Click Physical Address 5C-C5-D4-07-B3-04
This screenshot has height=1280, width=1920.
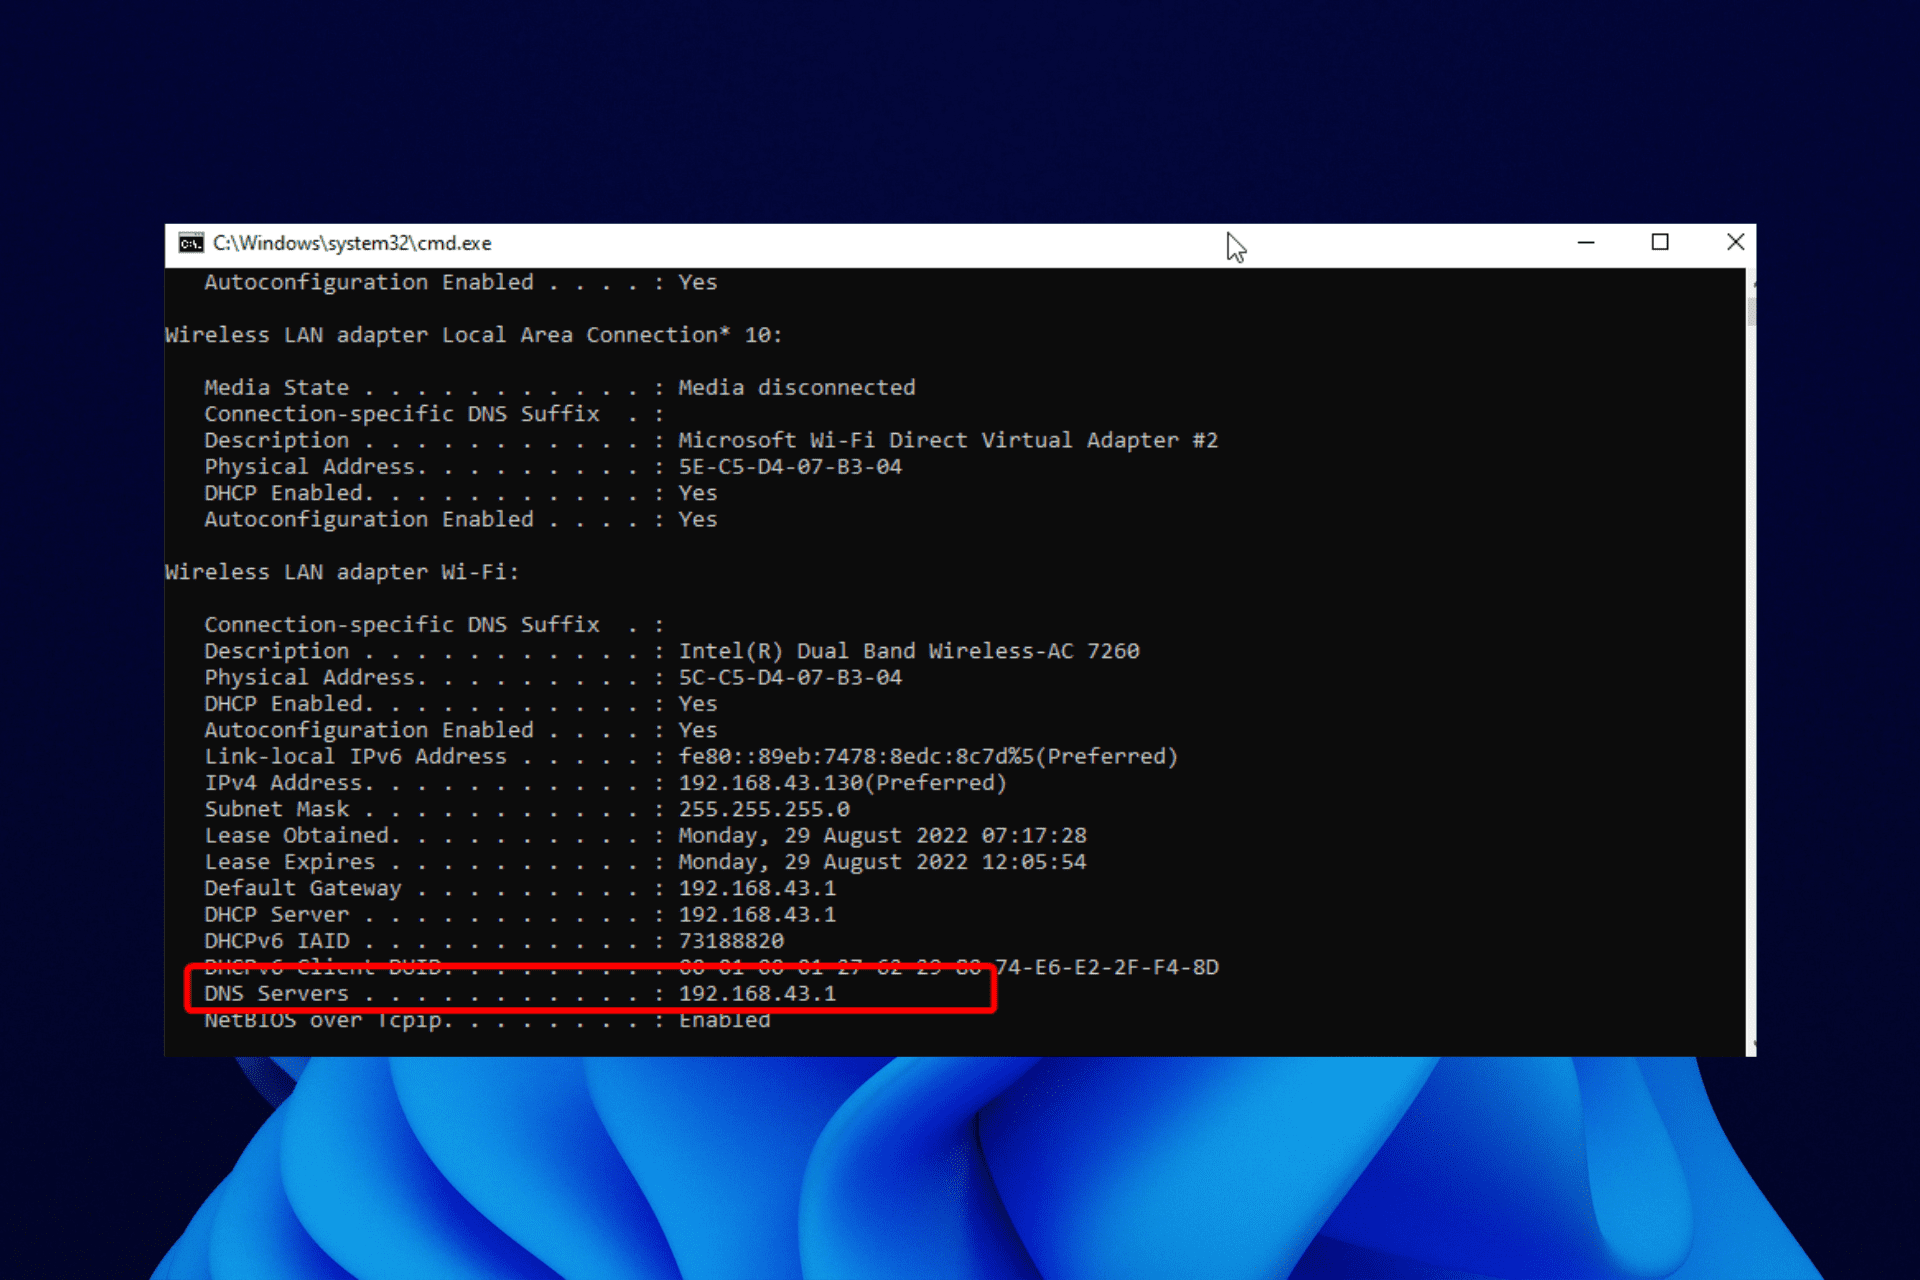point(790,678)
